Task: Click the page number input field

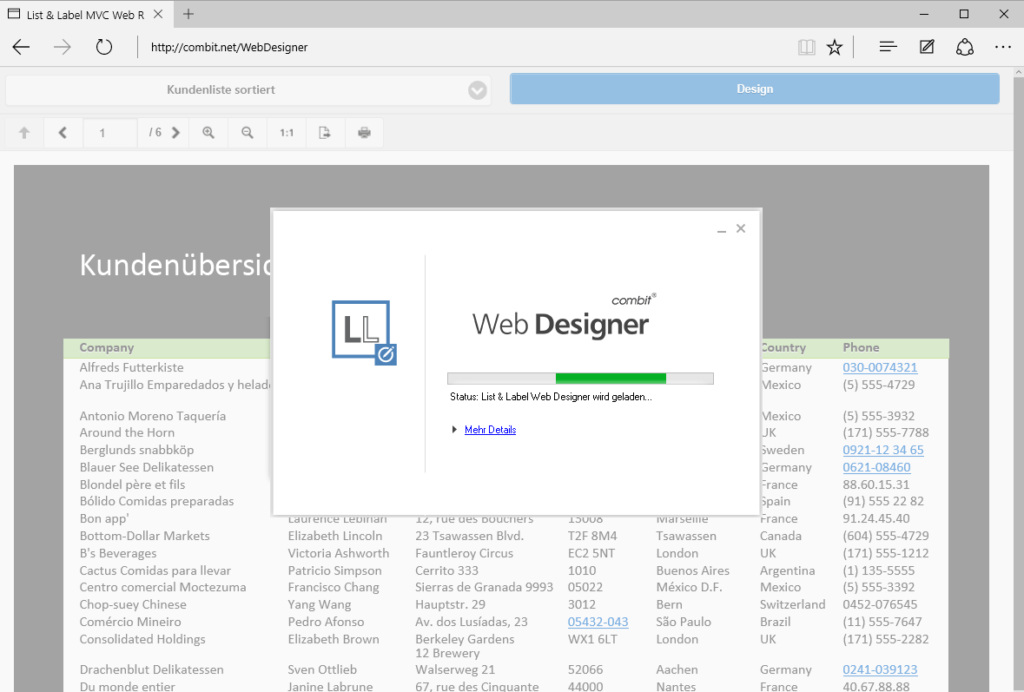Action: pos(110,132)
